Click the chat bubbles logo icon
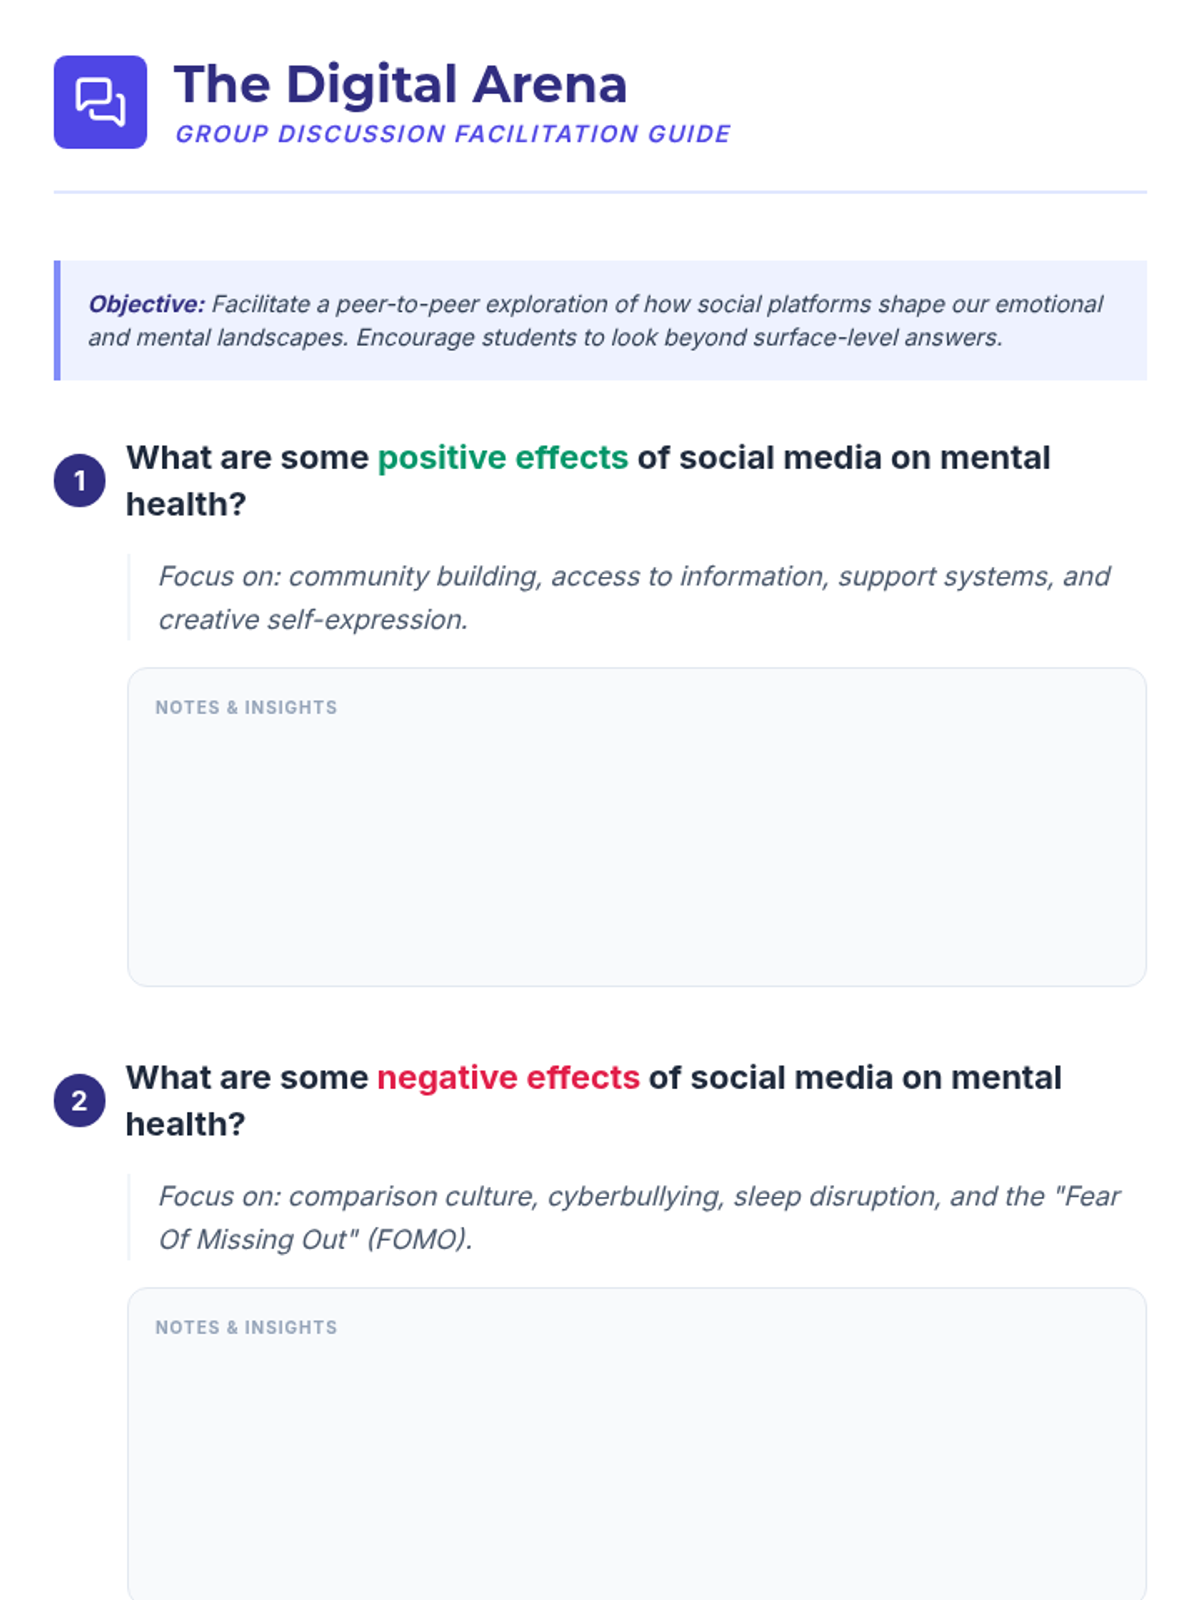Viewport: 1200px width, 1600px height. pyautogui.click(x=100, y=102)
